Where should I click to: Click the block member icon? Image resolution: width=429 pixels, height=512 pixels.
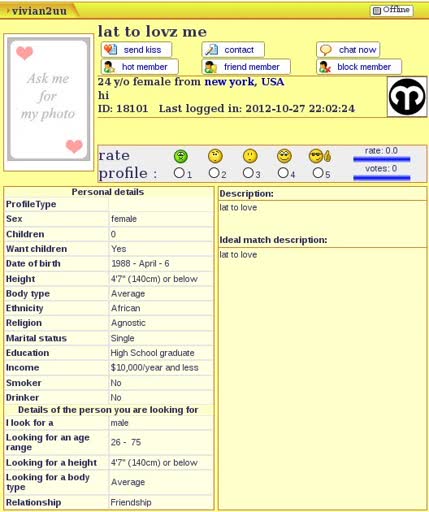(x=325, y=67)
